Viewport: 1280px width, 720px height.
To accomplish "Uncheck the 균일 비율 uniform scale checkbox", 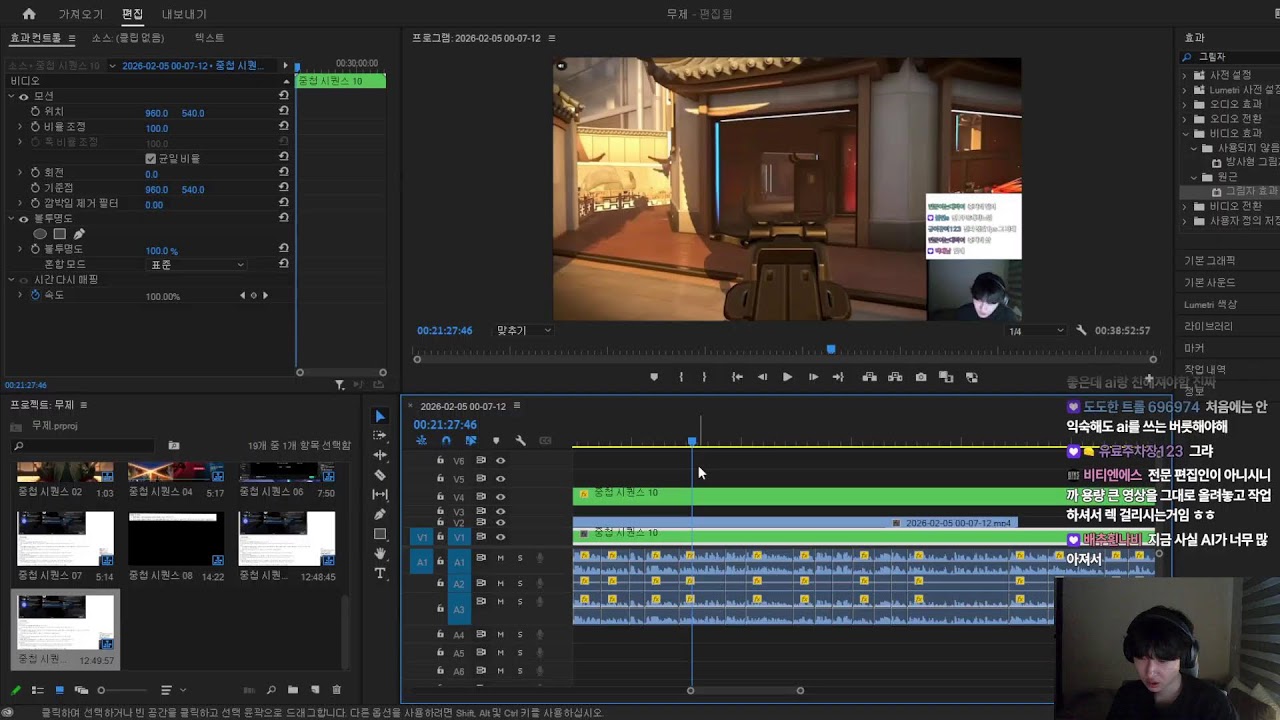I will 151,158.
